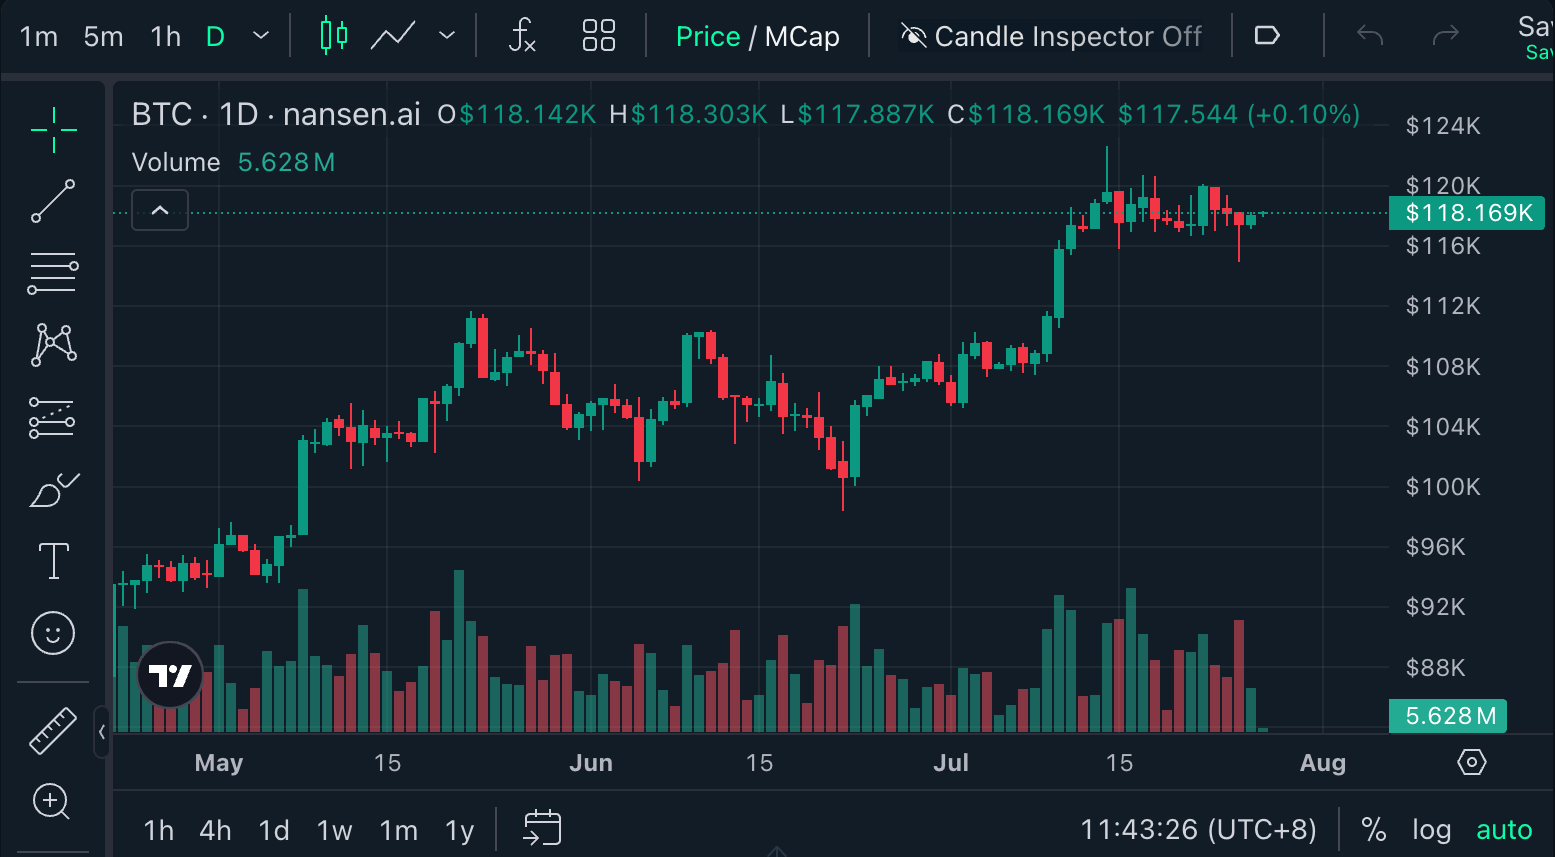Select the crosshair cursor tool
Image resolution: width=1555 pixels, height=857 pixels.
[52, 129]
